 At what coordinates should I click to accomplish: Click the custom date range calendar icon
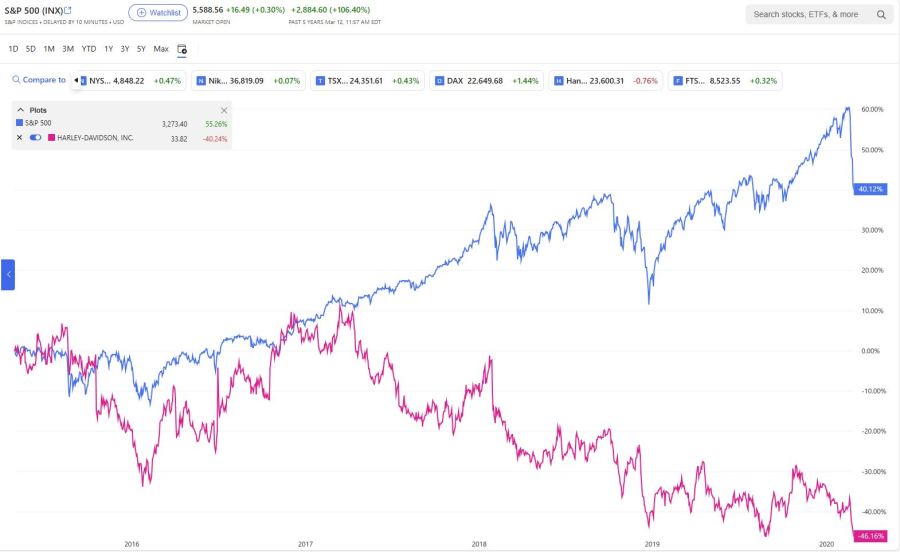click(x=182, y=49)
